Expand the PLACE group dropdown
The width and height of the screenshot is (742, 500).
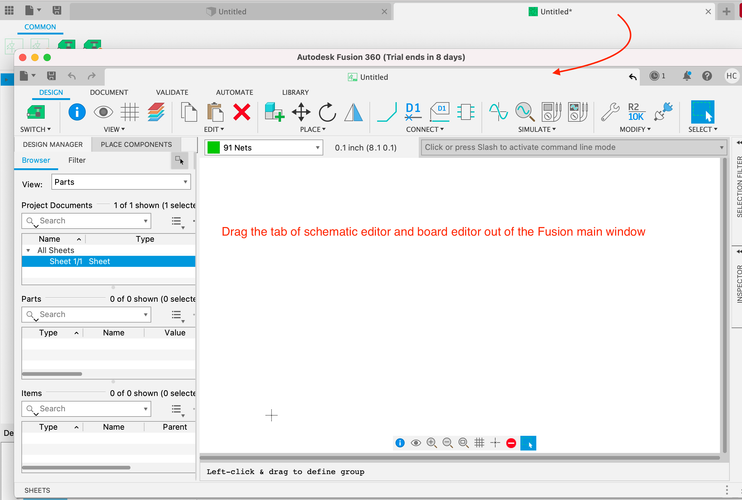point(313,129)
